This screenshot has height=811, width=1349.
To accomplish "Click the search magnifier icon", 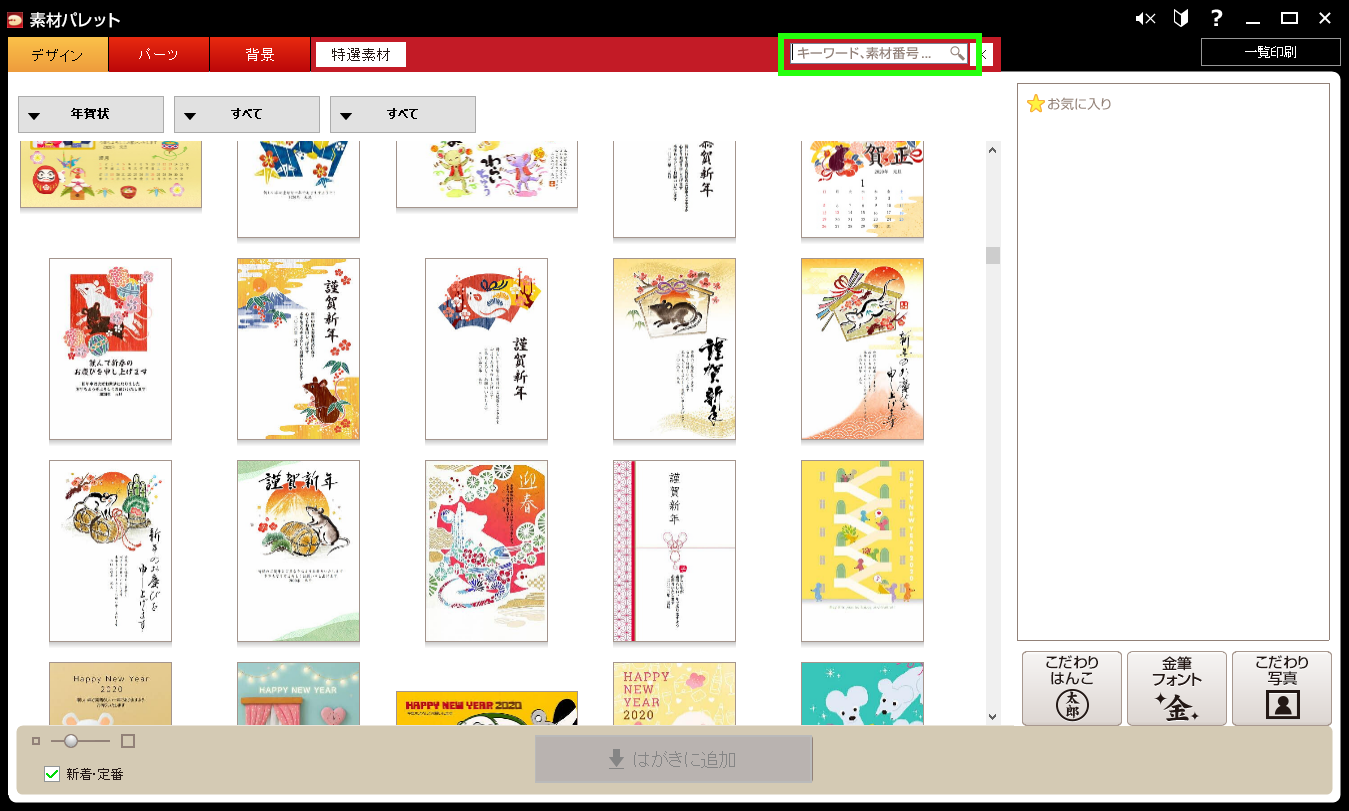I will coord(957,53).
